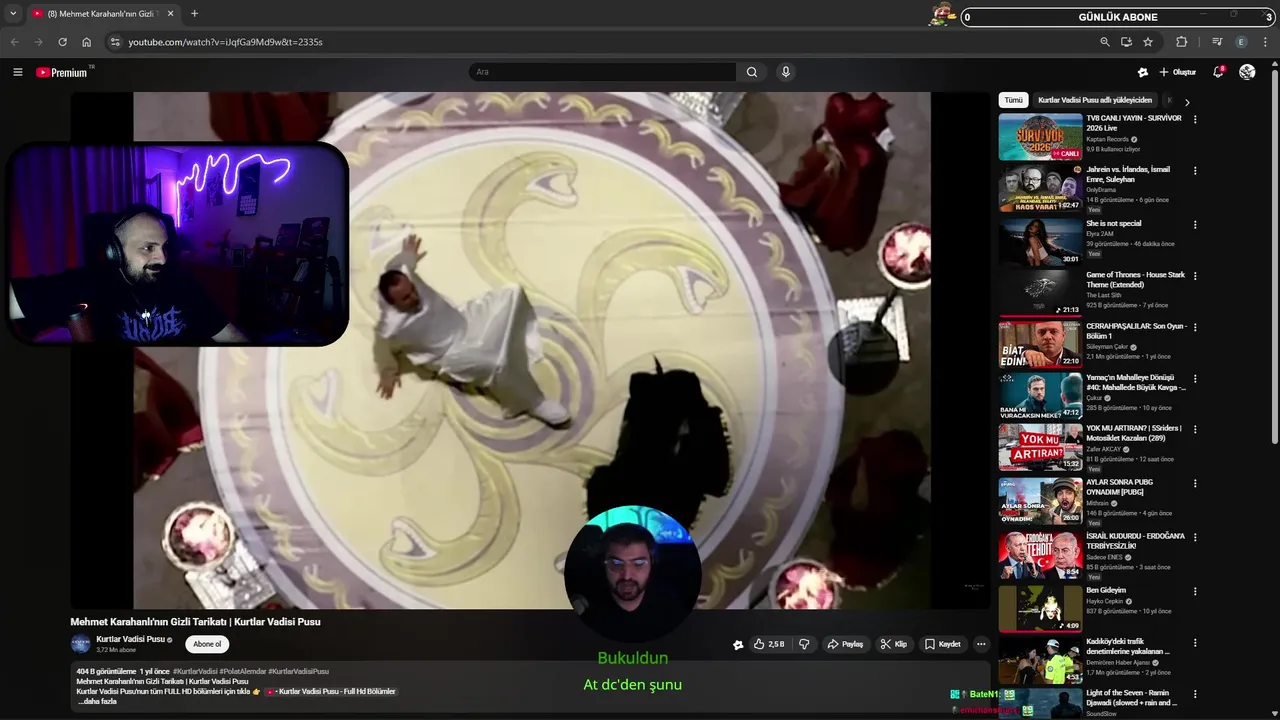The image size is (1280, 720).
Task: Open options for Jahrein vs. İrlandas video
Action: tap(1195, 170)
